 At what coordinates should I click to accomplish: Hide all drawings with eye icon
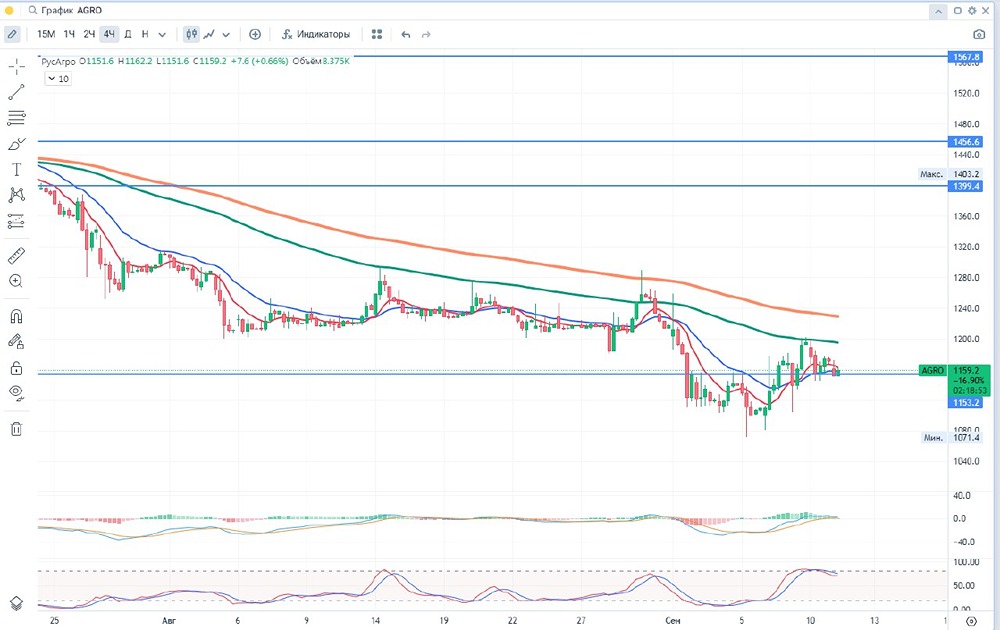click(17, 393)
